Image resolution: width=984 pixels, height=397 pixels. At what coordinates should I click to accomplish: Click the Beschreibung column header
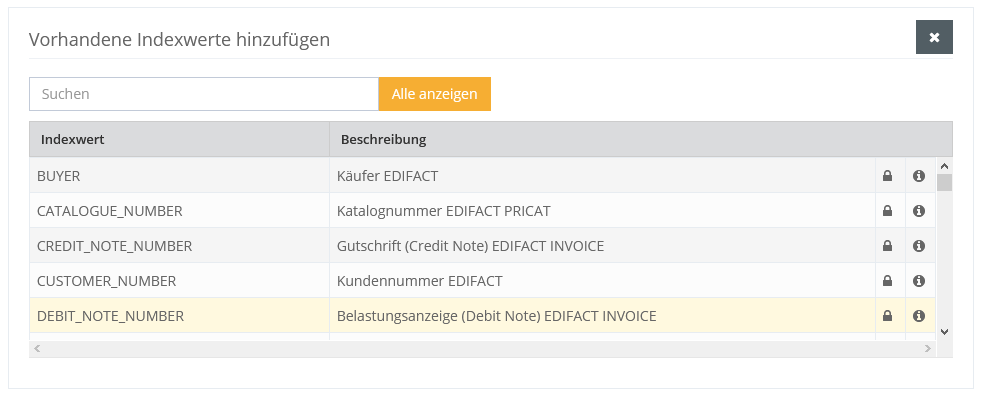click(x=641, y=139)
